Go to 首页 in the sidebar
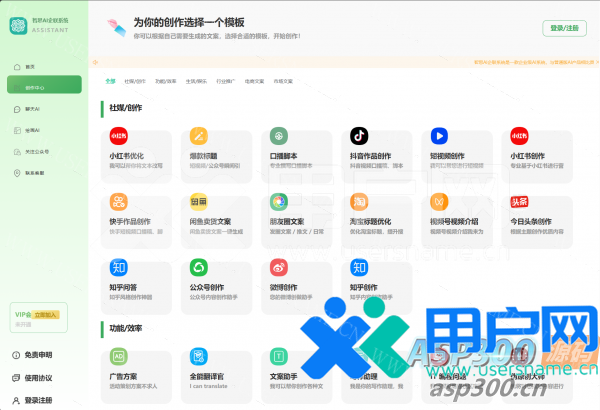 coord(31,65)
